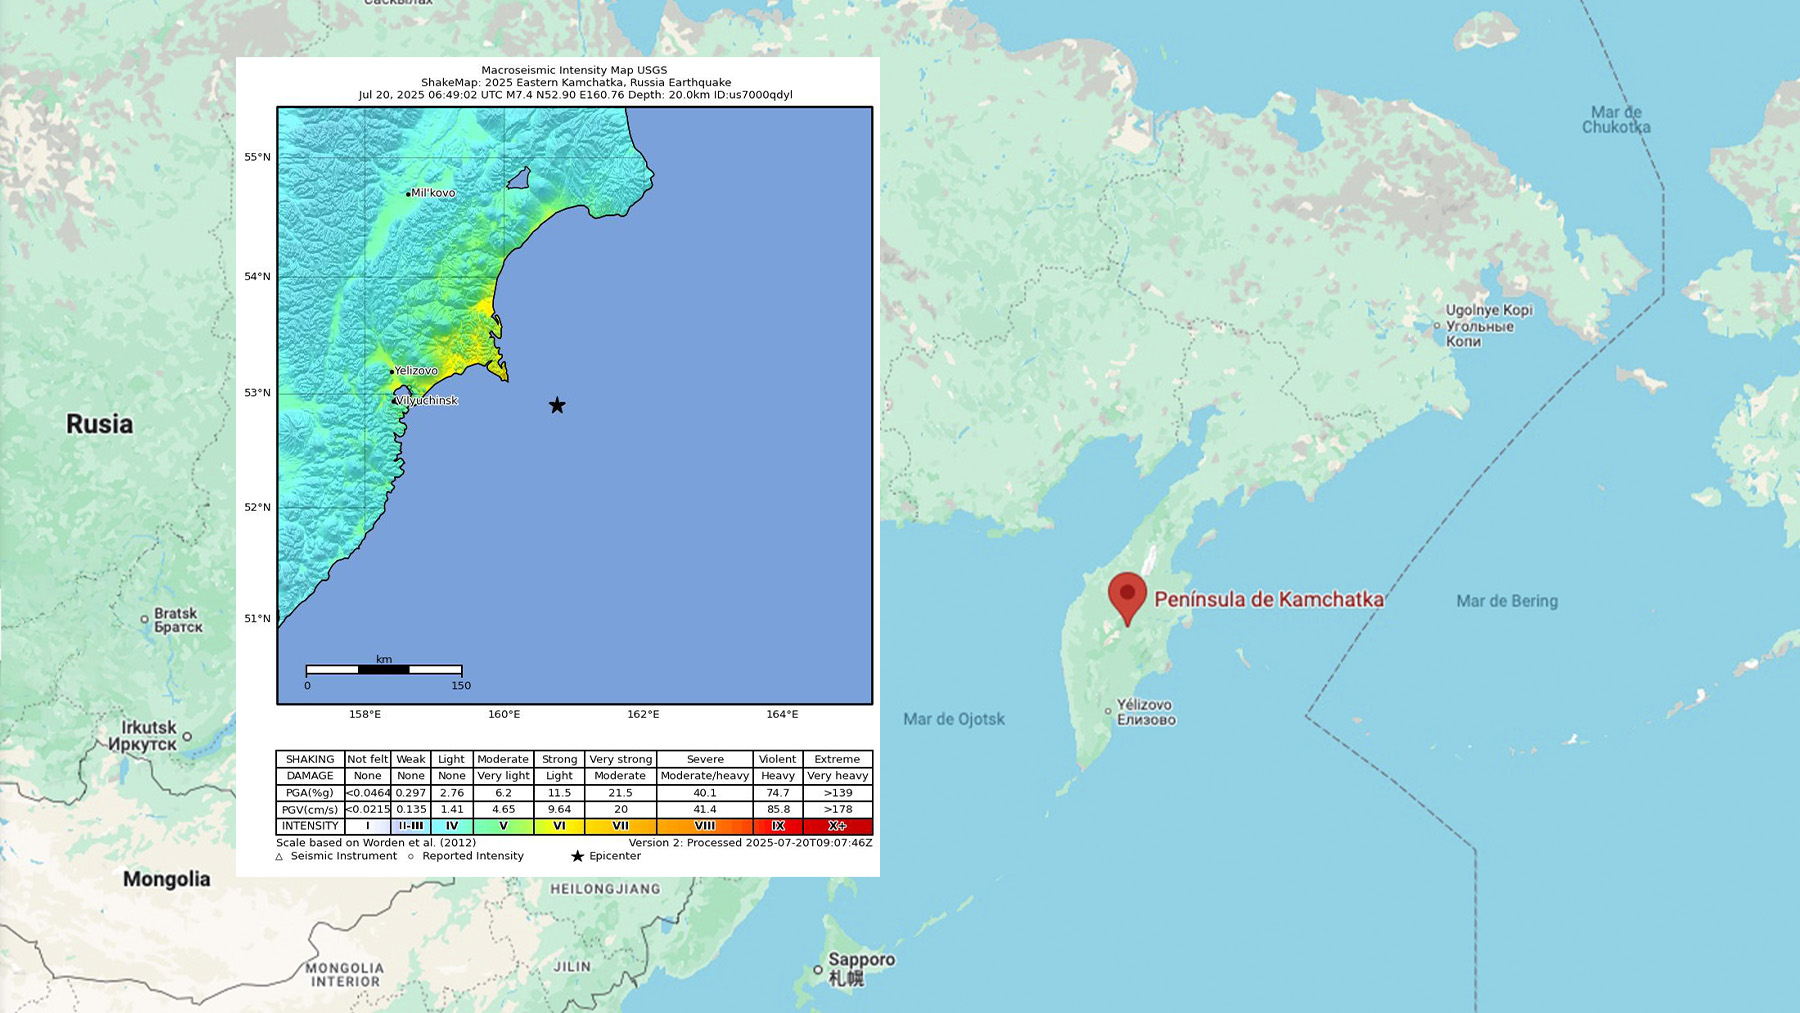Click the earthquake date and magnitude line
The width and height of the screenshot is (1800, 1013).
coord(576,95)
